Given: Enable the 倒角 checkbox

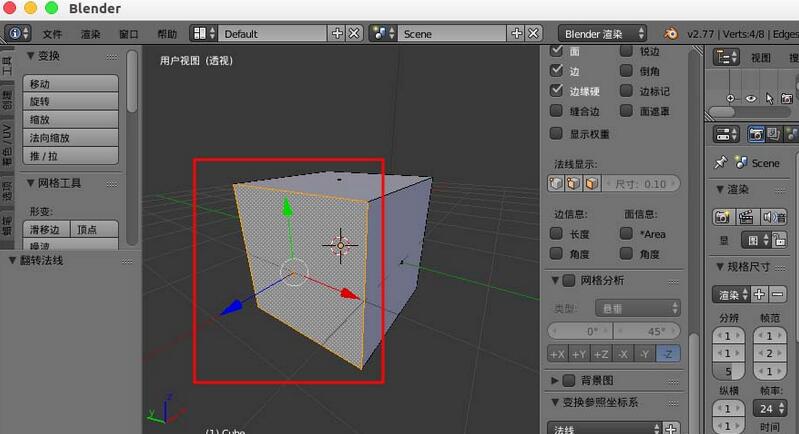Looking at the screenshot, I should point(626,70).
